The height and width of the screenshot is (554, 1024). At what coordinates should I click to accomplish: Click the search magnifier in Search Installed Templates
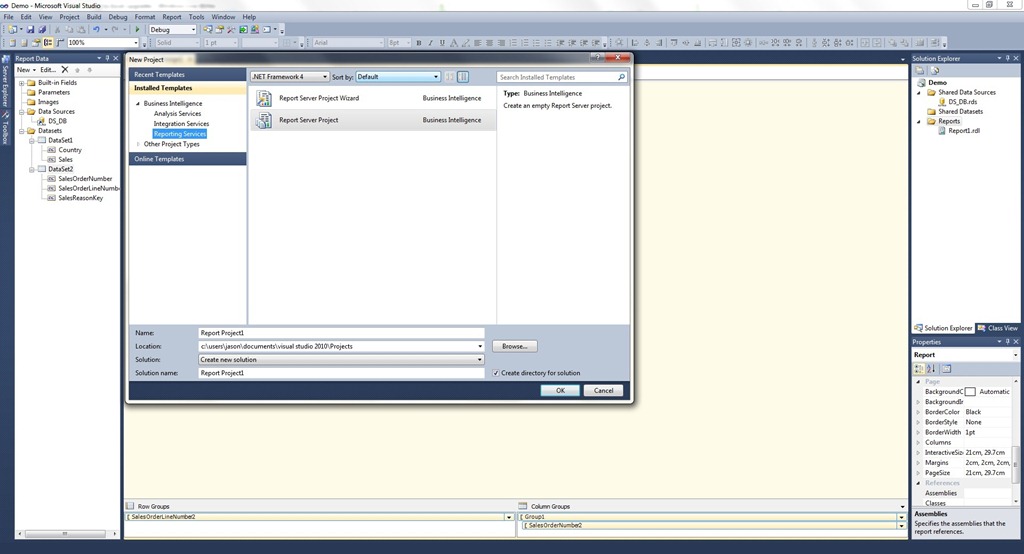(x=621, y=77)
